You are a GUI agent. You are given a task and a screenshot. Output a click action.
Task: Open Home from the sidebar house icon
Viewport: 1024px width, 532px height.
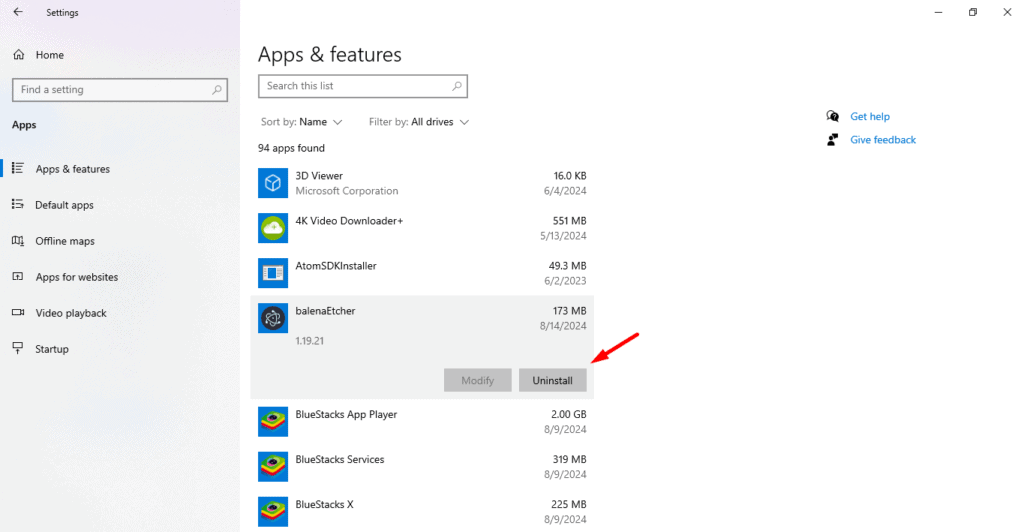pyautogui.click(x=19, y=55)
